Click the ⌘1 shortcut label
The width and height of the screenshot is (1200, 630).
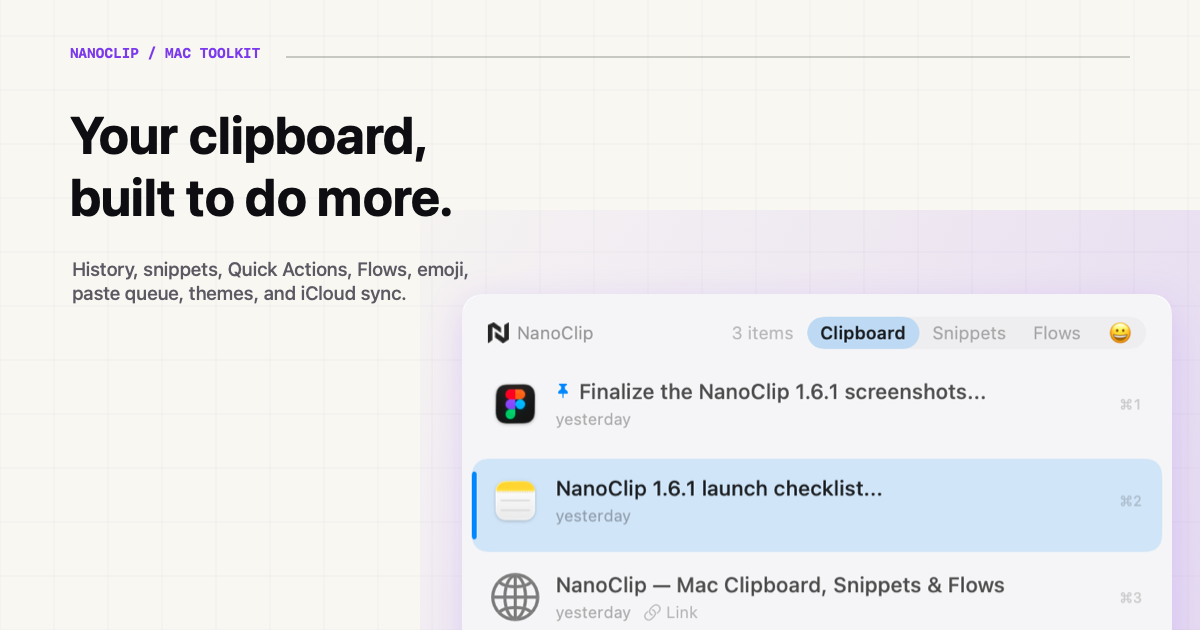tap(1130, 404)
